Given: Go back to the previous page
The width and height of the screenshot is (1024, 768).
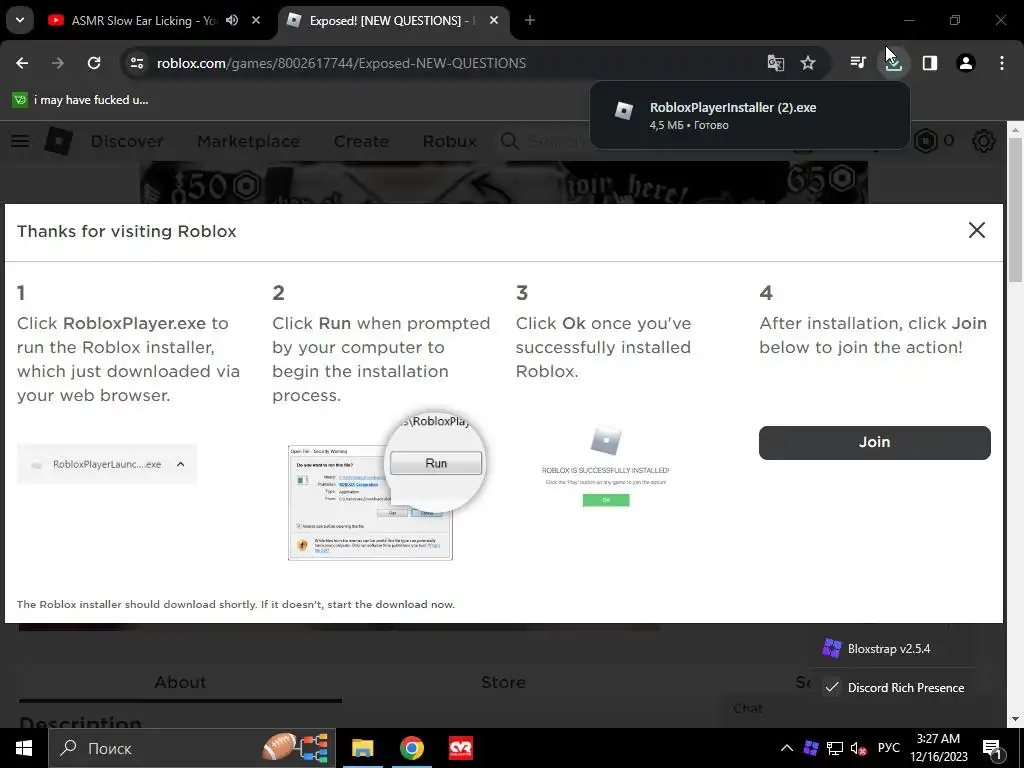Looking at the screenshot, I should tap(22, 63).
